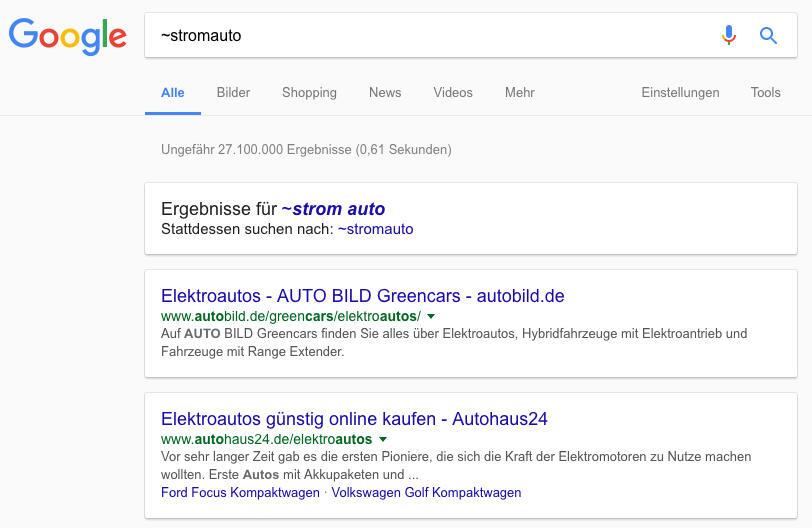This screenshot has width=812, height=528.
Task: Click the blue search magnifier icon
Action: 768,35
